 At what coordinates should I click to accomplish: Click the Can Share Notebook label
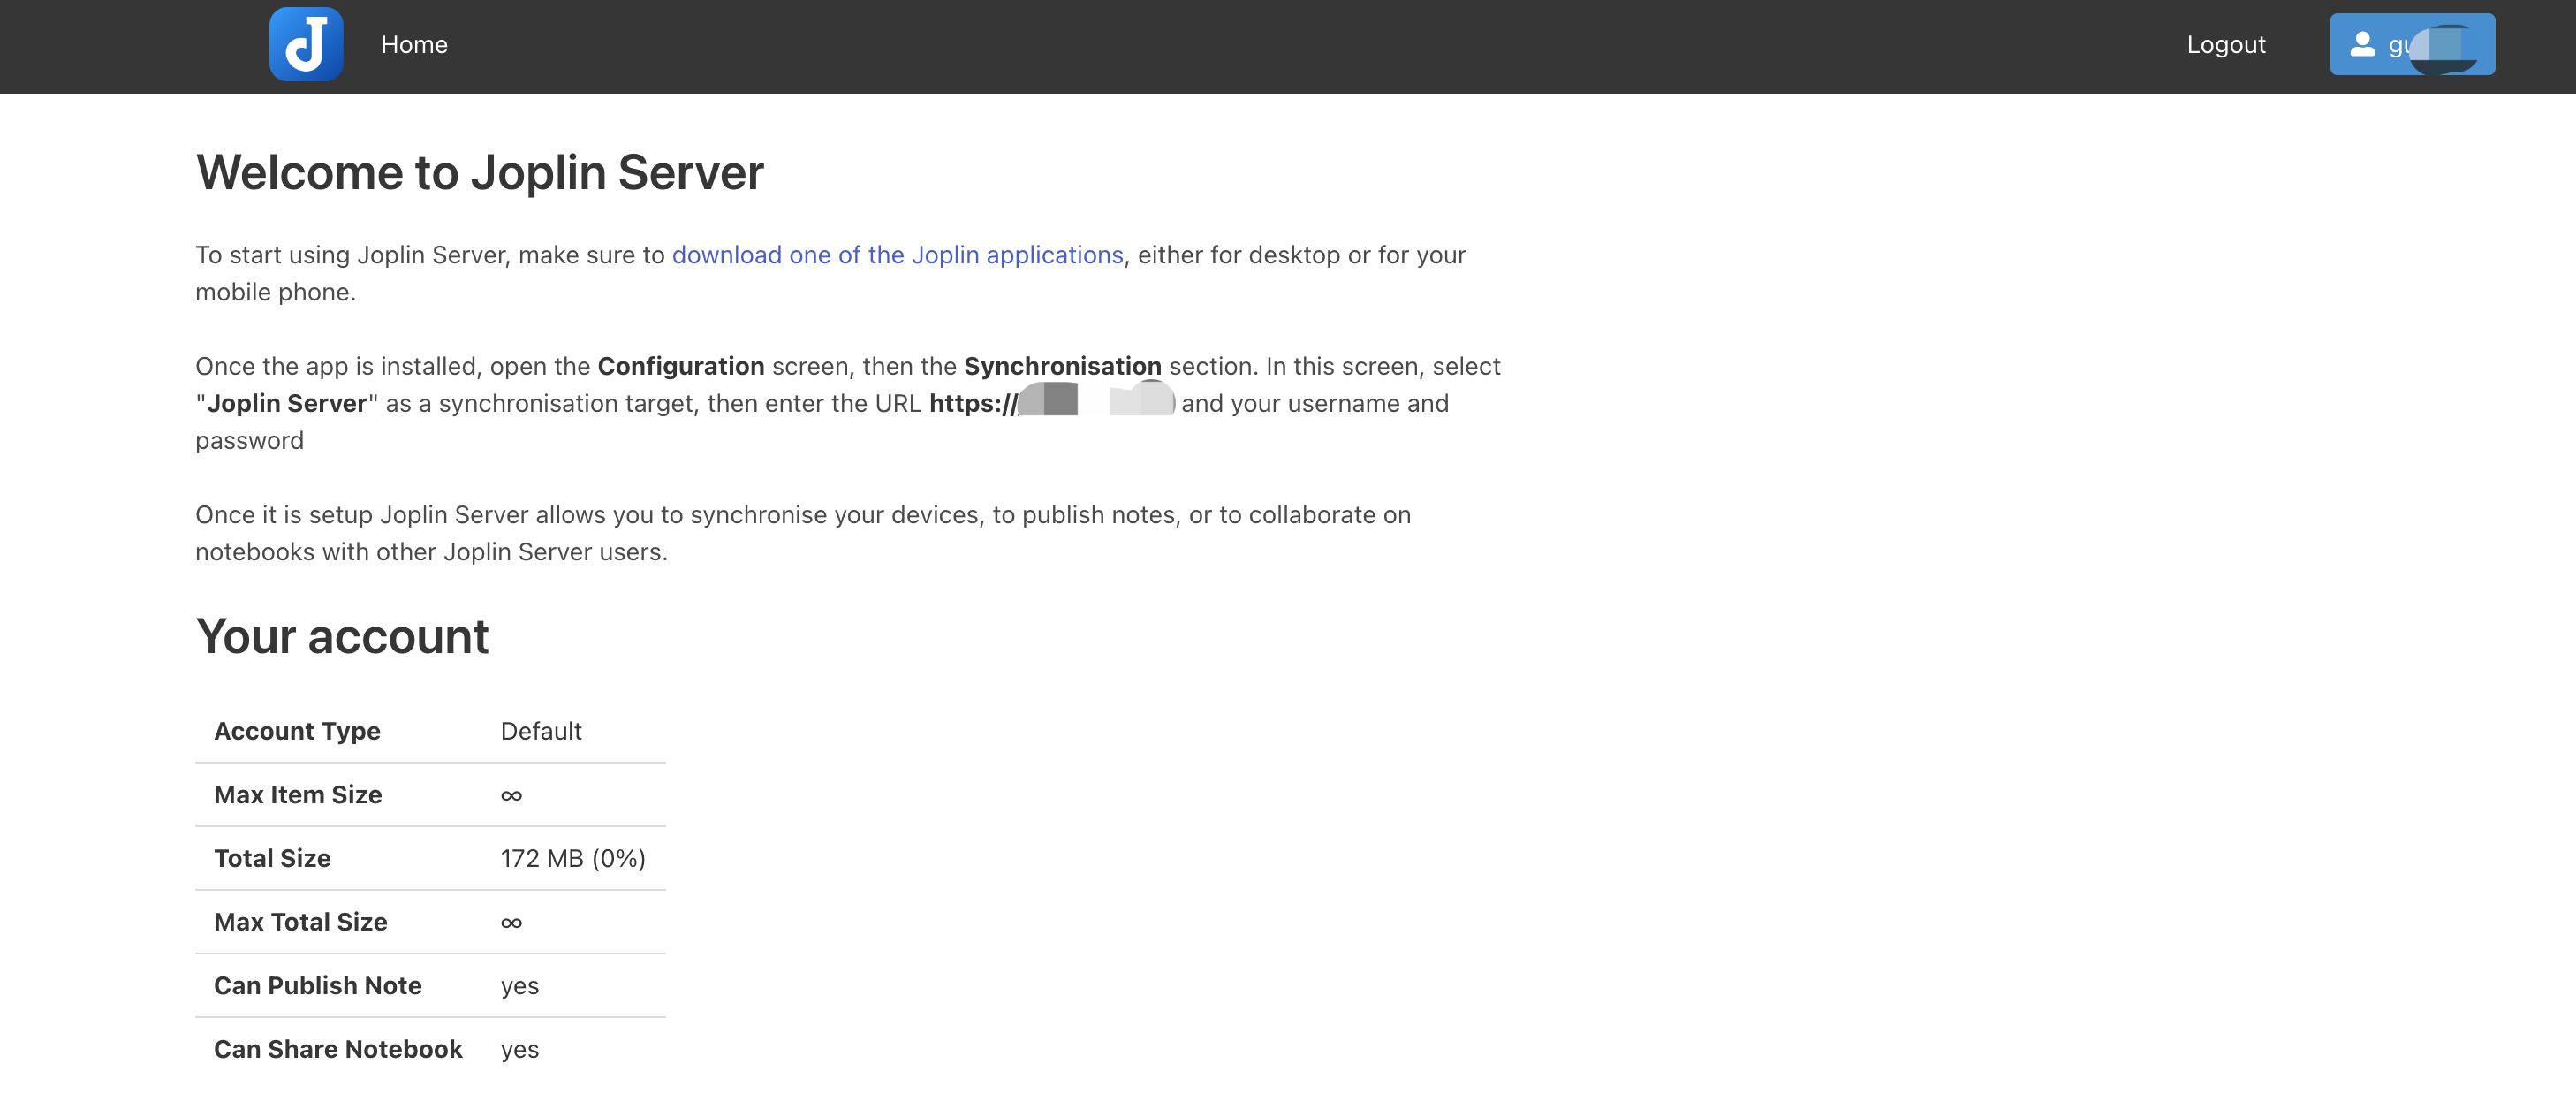click(x=338, y=1049)
